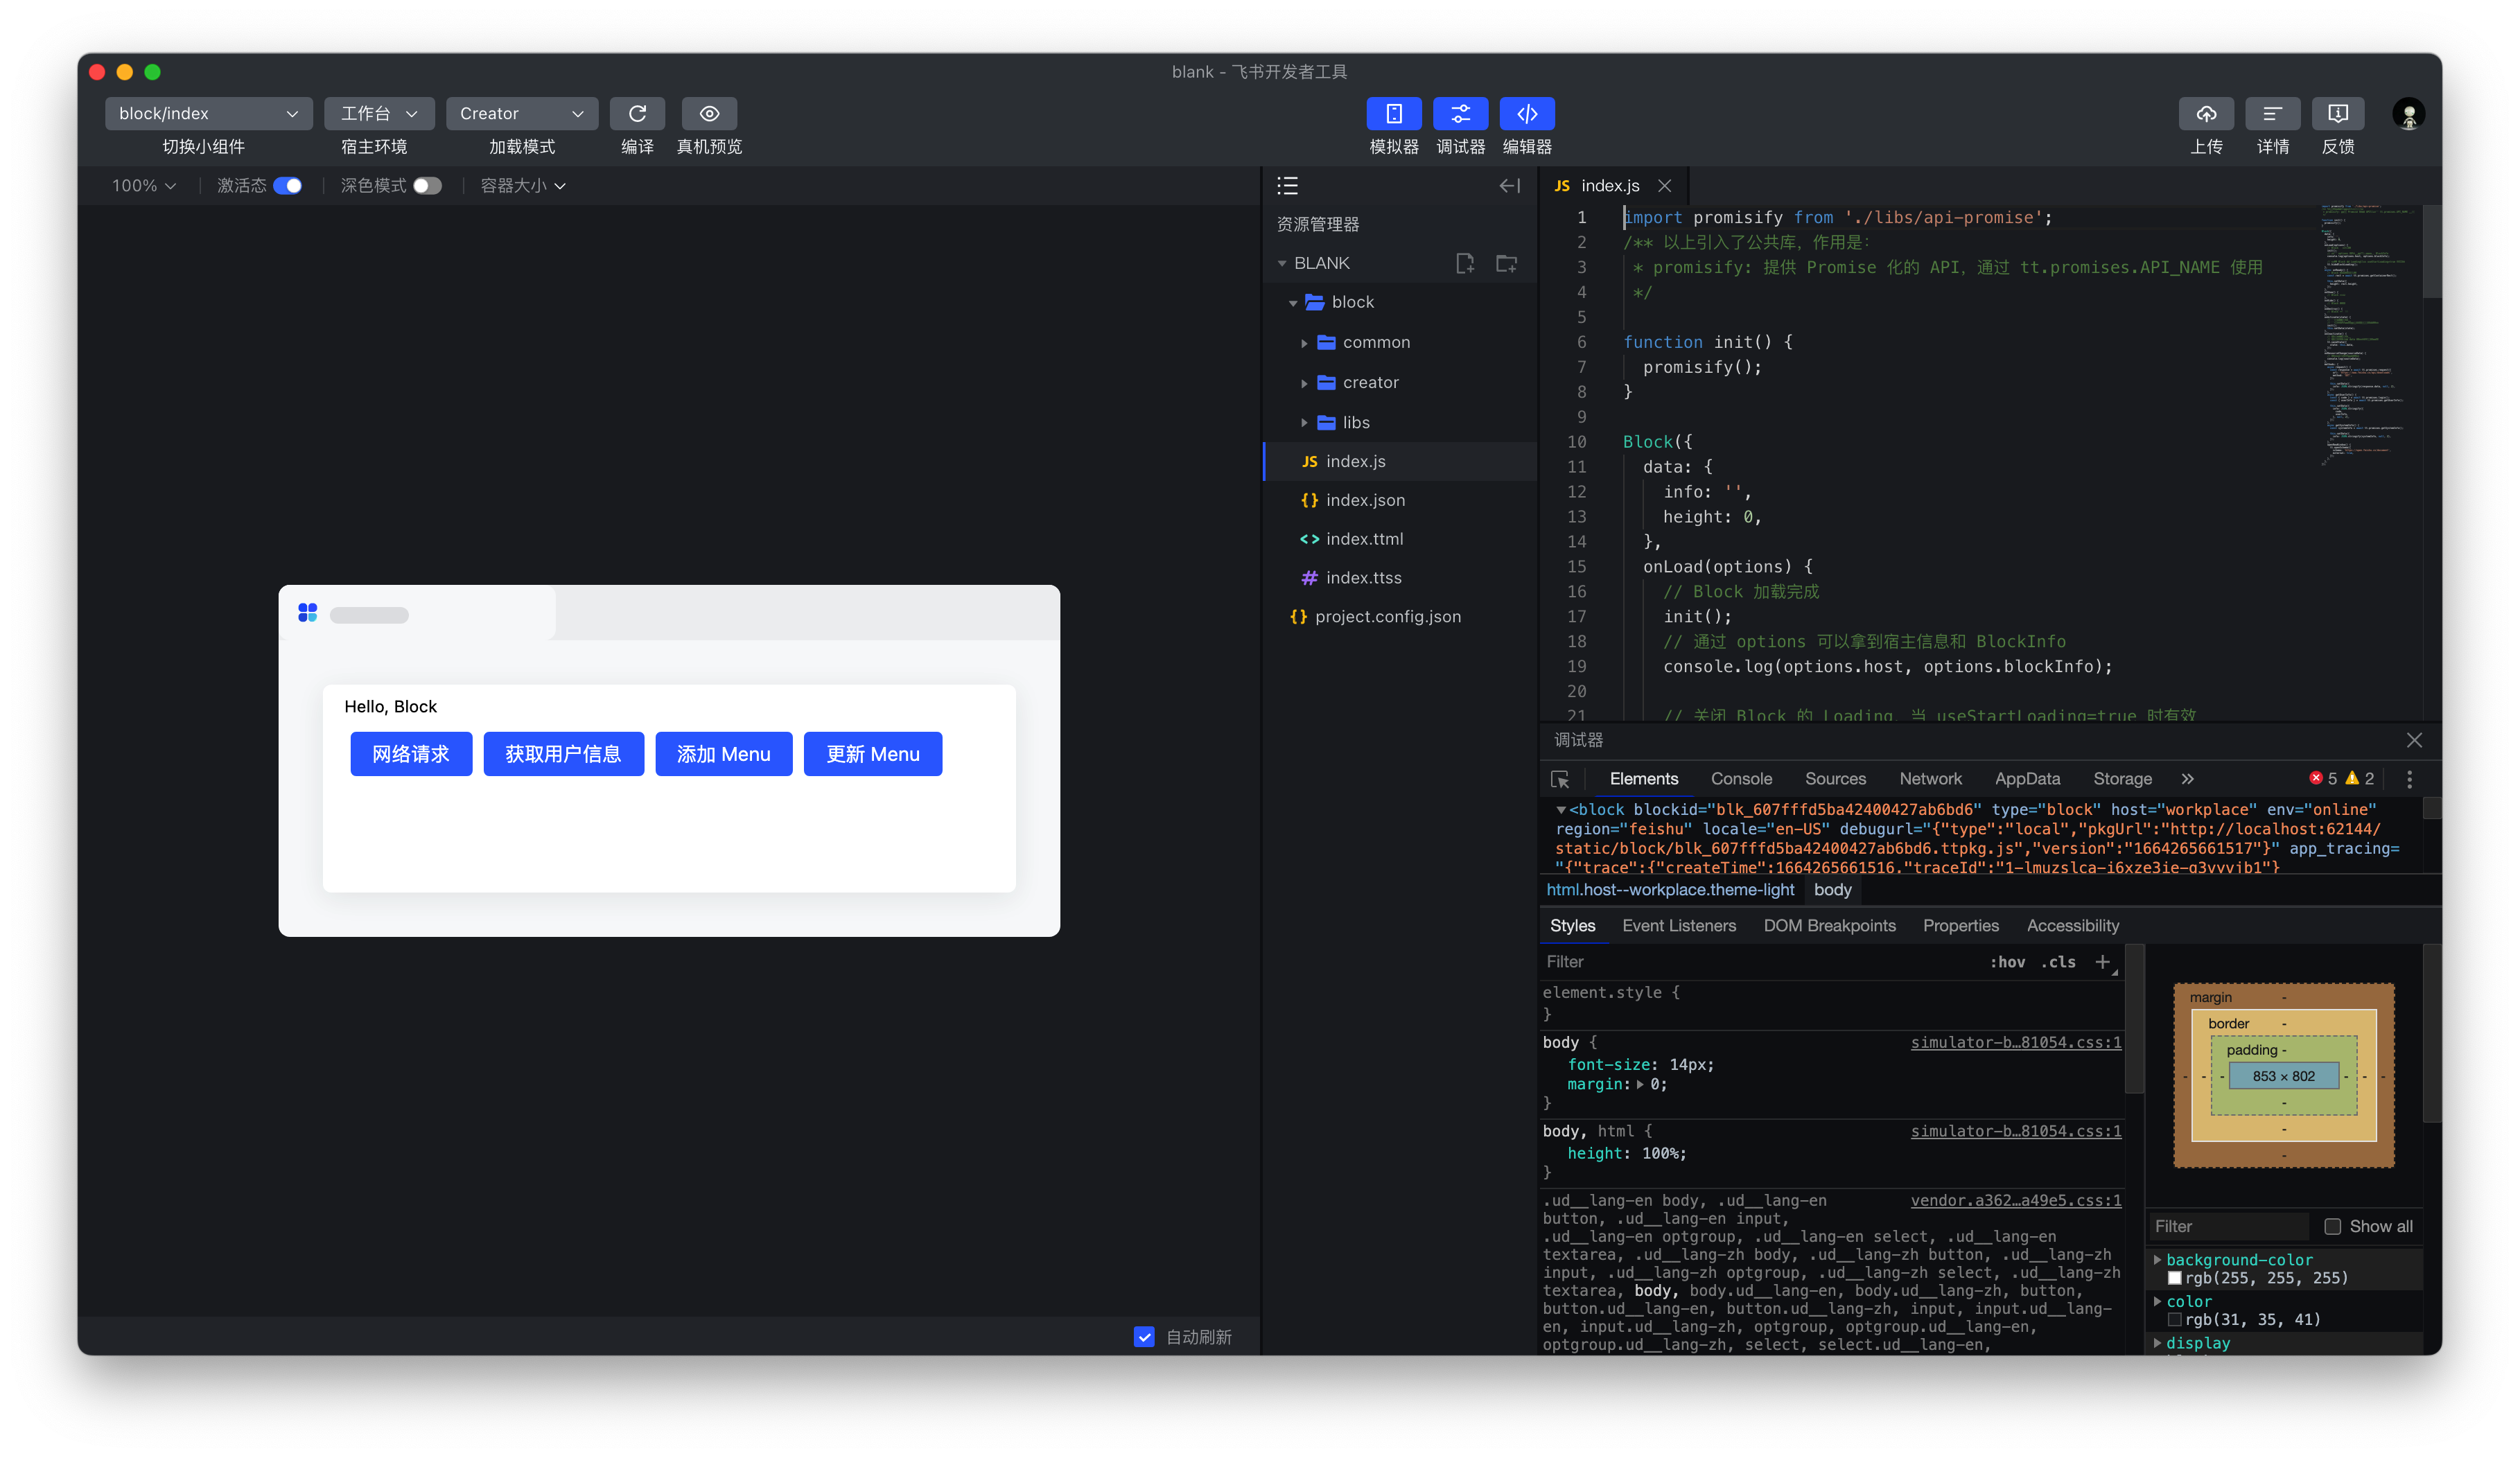This screenshot has height=1458, width=2520.
Task: Click the 获取用户信息 button
Action: tap(563, 754)
